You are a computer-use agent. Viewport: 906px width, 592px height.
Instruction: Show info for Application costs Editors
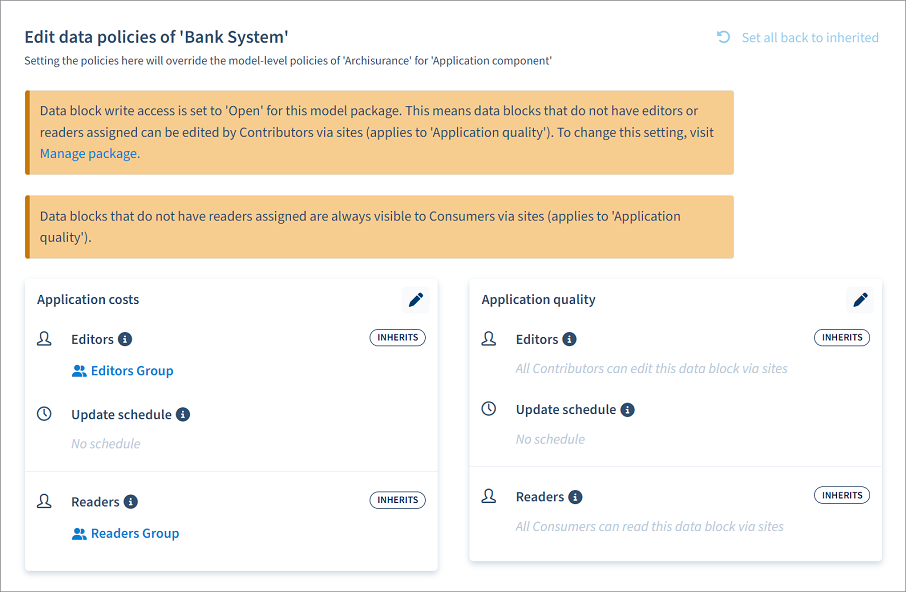point(125,339)
